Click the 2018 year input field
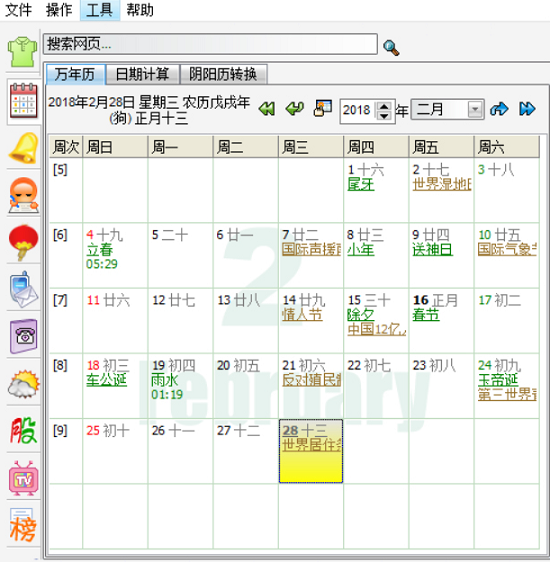This screenshot has width=550, height=562. 357,110
